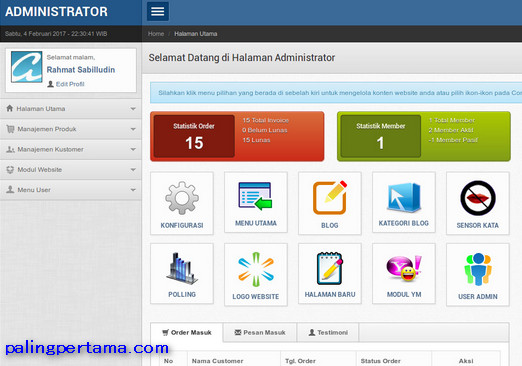Open the Konfigurasi gear icon

coord(182,198)
